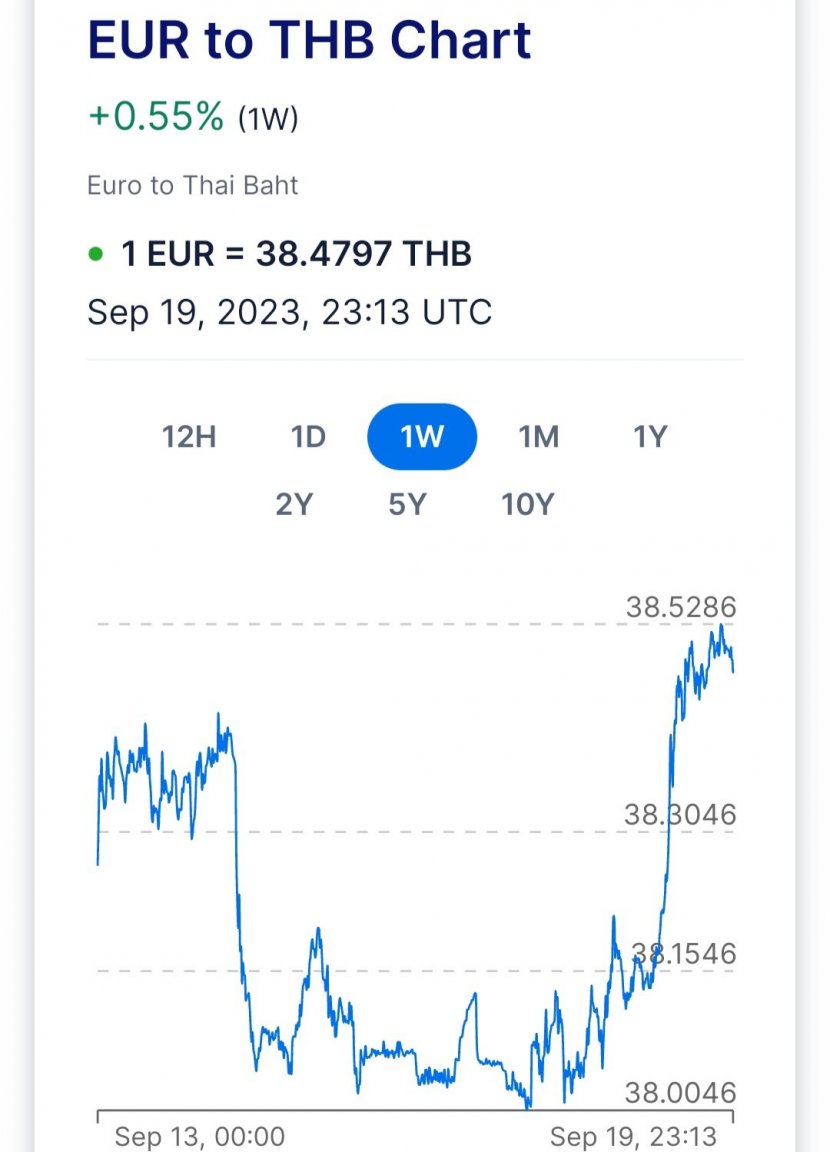
Task: Click the EUR to THB Chart heading
Action: (309, 40)
